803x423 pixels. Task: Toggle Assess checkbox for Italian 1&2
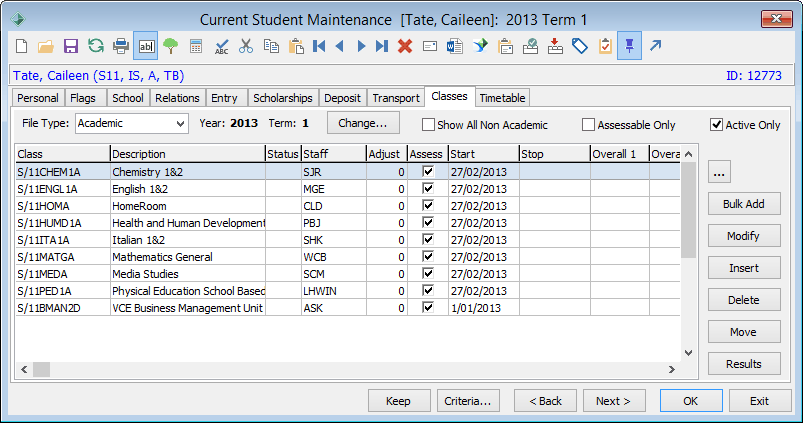pos(428,239)
